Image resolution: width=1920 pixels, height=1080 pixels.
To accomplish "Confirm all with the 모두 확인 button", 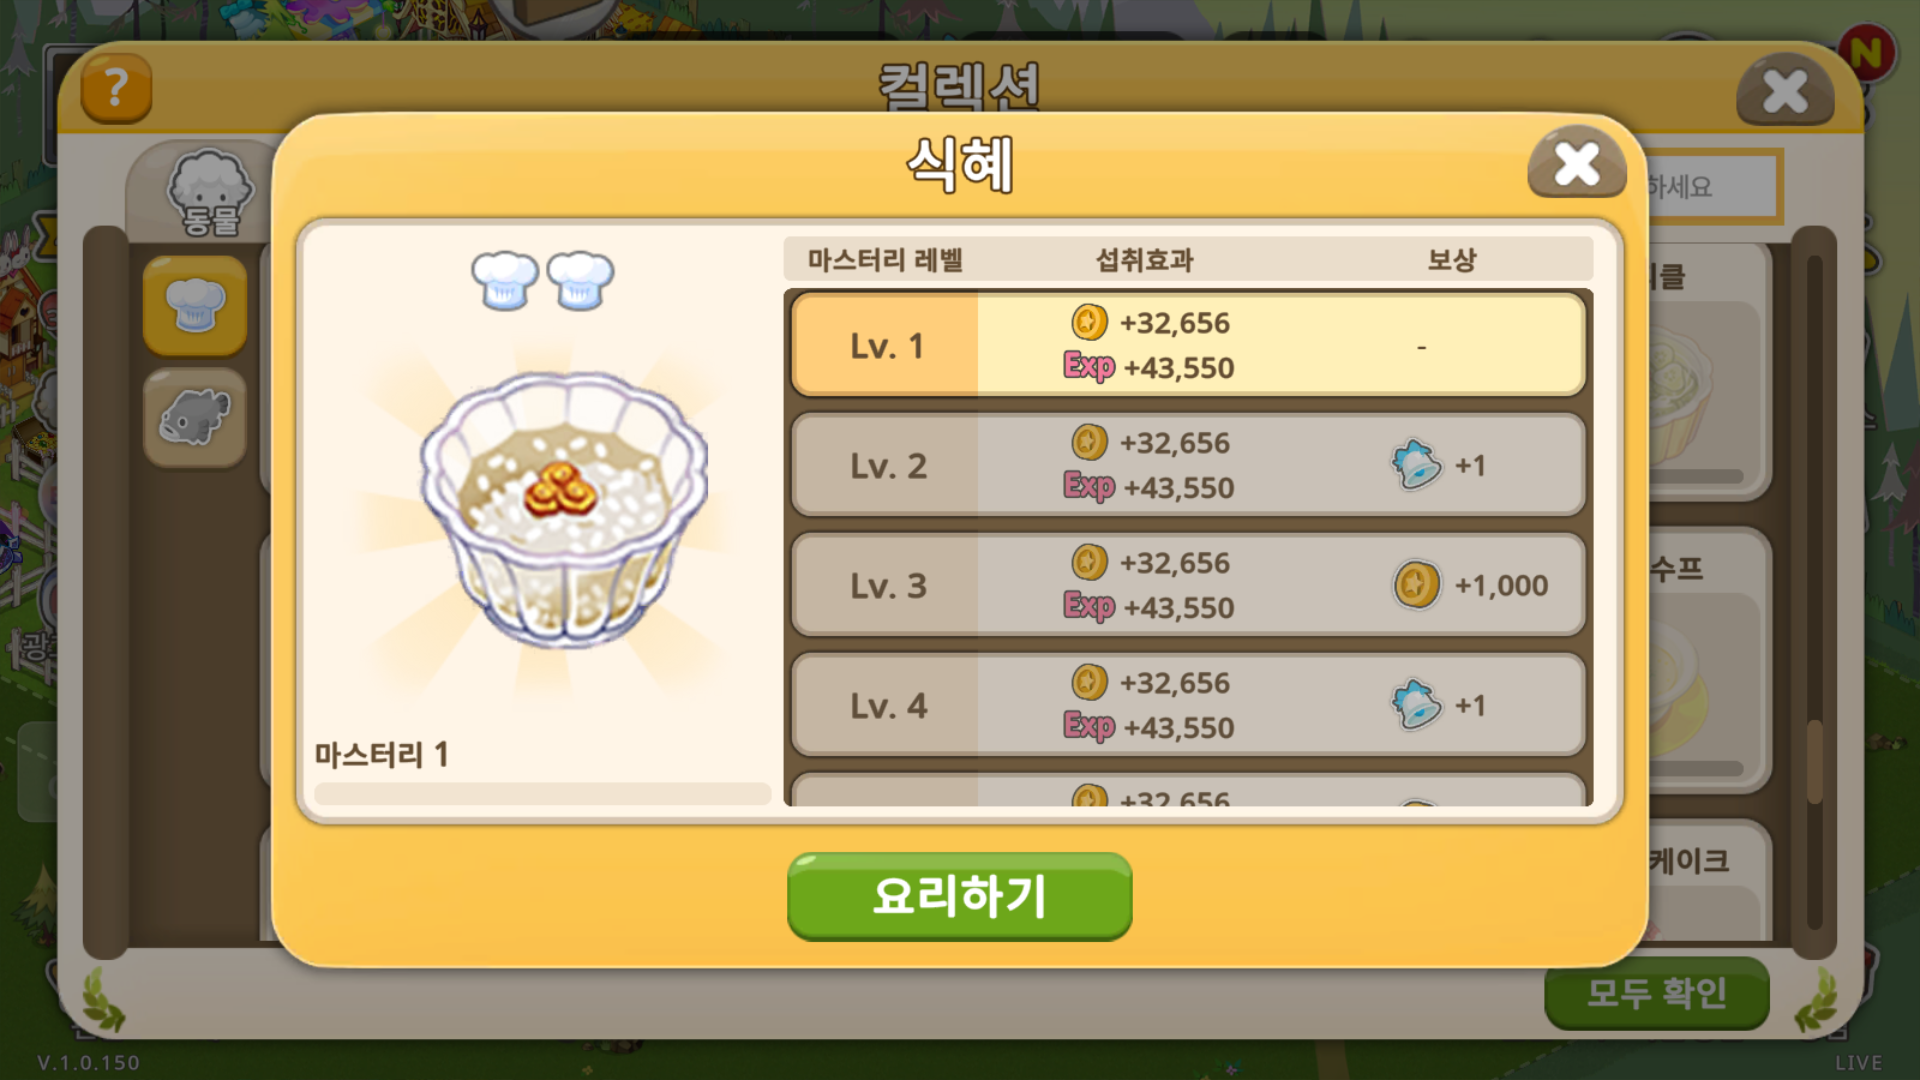I will click(x=1657, y=993).
